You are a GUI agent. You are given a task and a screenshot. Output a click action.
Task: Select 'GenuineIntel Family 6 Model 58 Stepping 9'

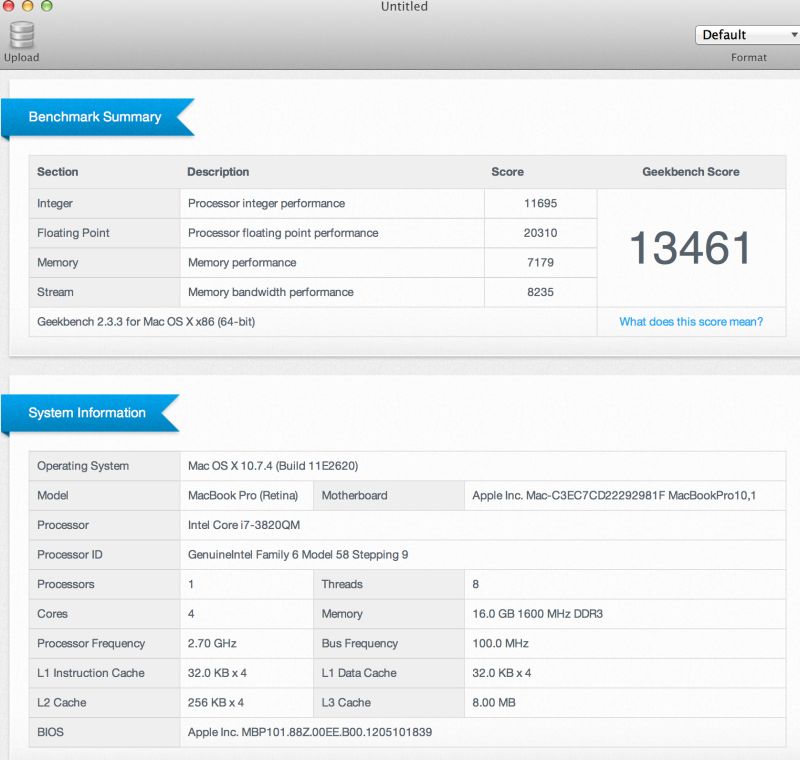298,554
